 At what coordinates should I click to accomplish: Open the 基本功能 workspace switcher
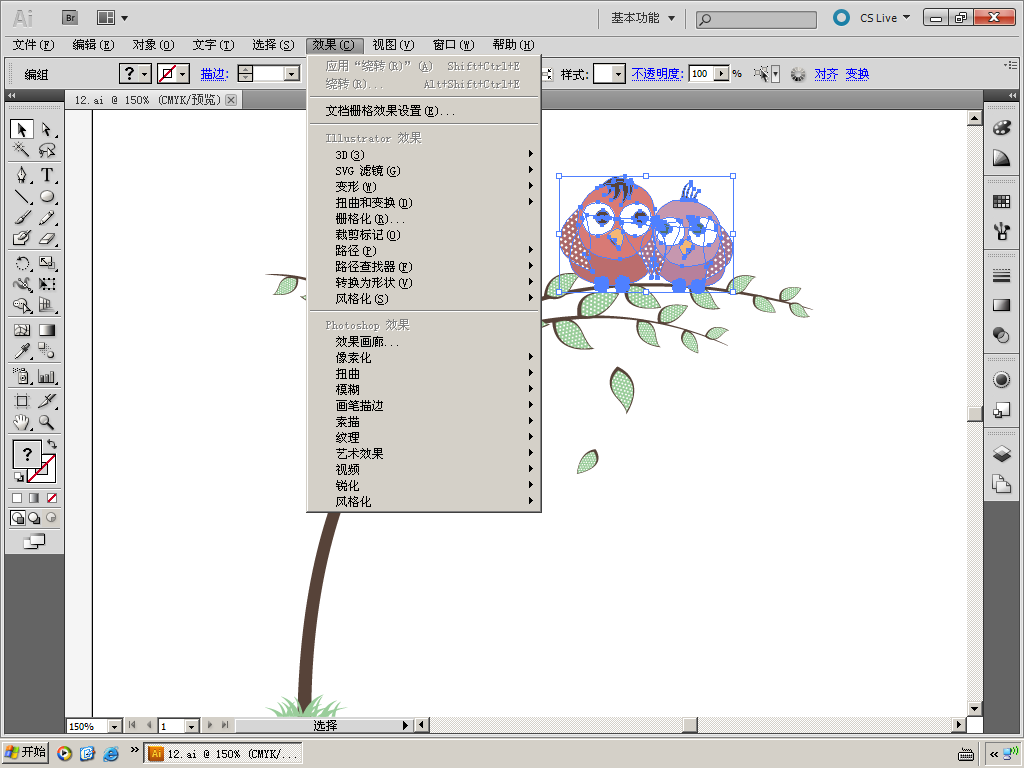(x=643, y=18)
